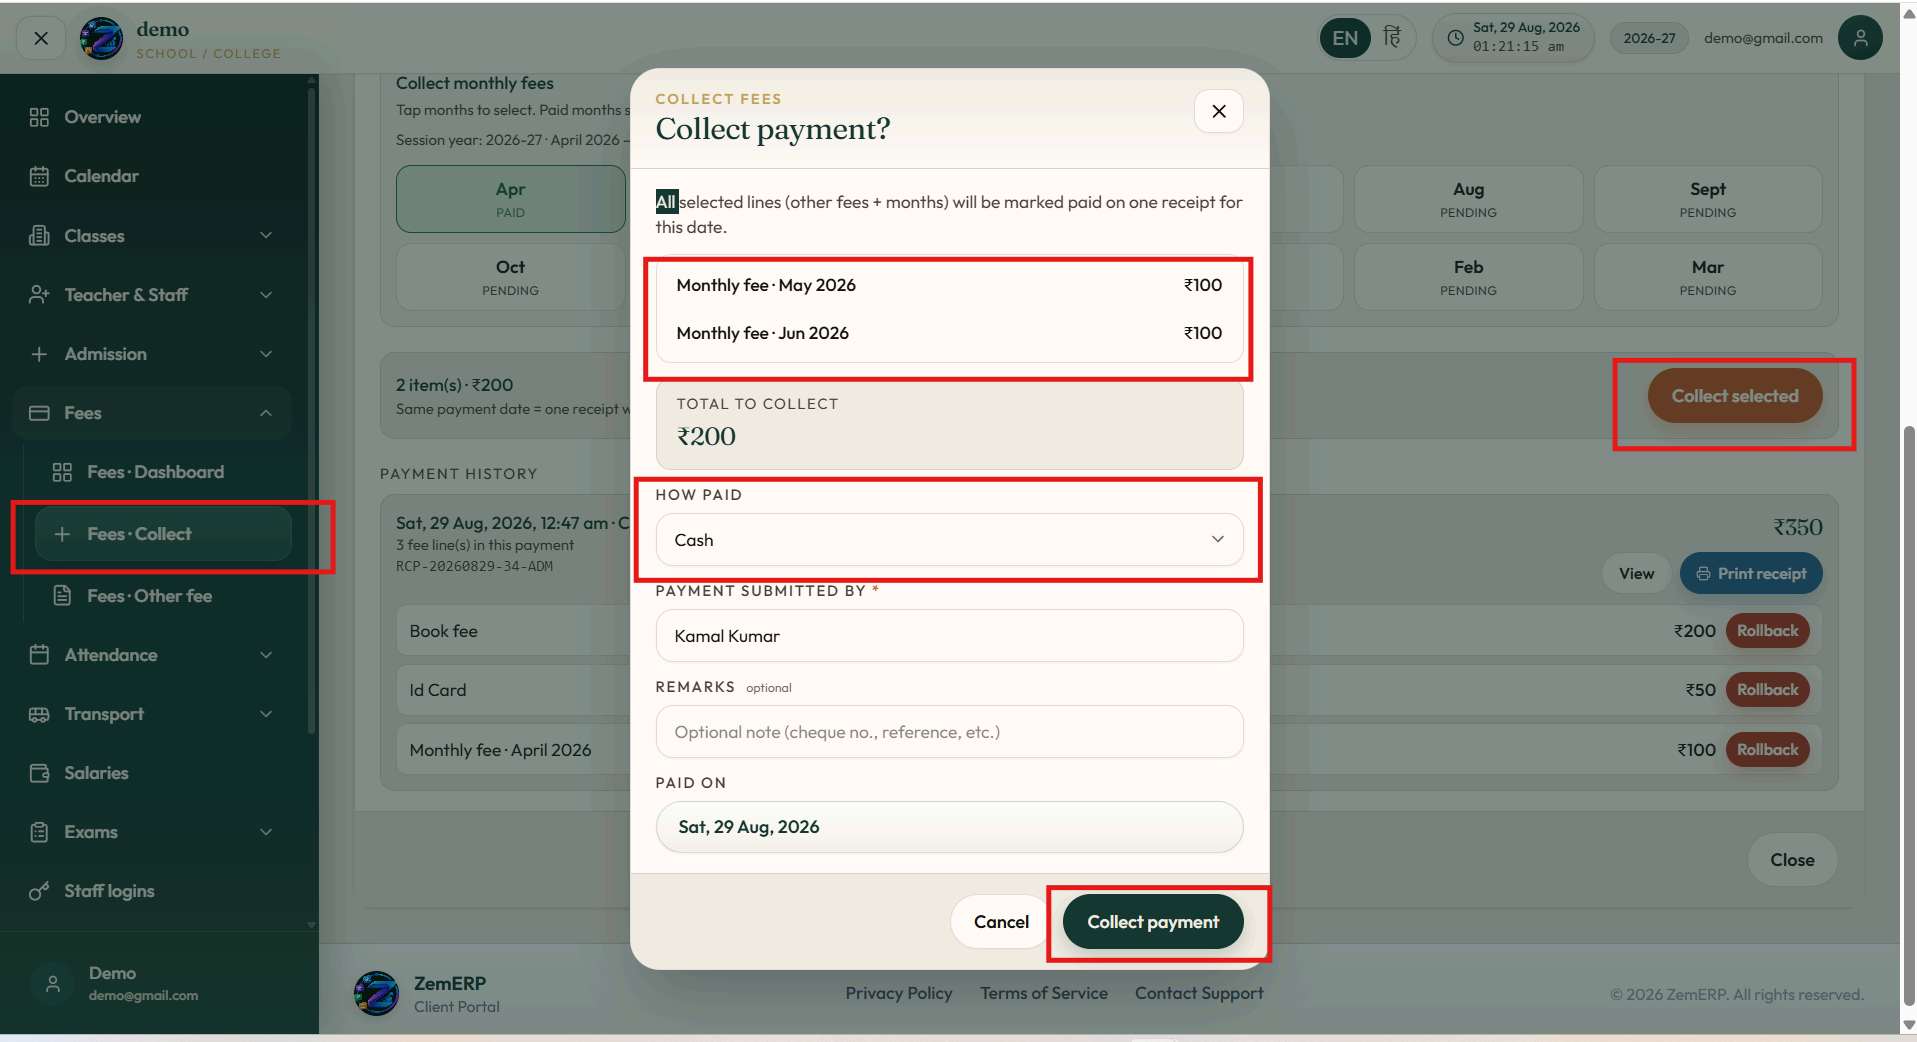Expand the Classes menu chevron
1917x1042 pixels.
click(x=266, y=236)
